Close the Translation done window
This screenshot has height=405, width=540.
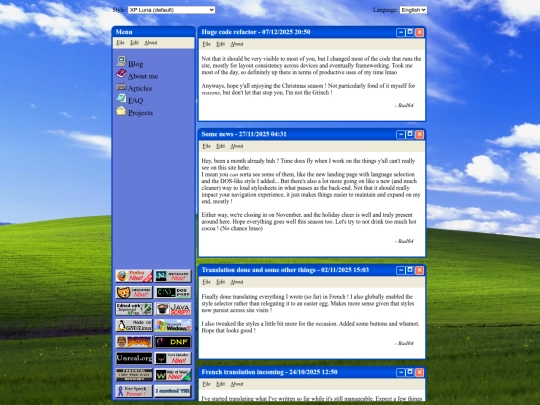(419, 270)
